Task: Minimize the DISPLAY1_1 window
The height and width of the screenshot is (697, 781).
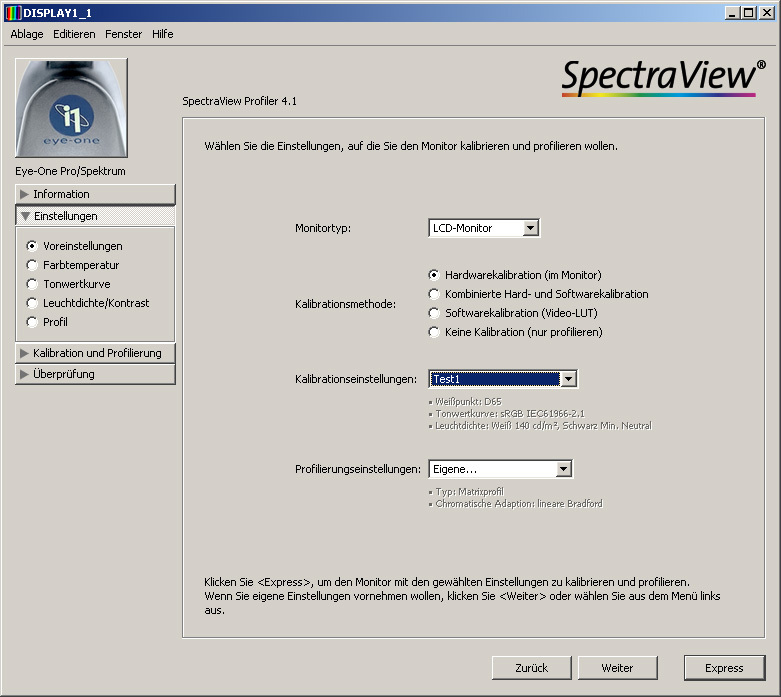Action: (x=732, y=13)
